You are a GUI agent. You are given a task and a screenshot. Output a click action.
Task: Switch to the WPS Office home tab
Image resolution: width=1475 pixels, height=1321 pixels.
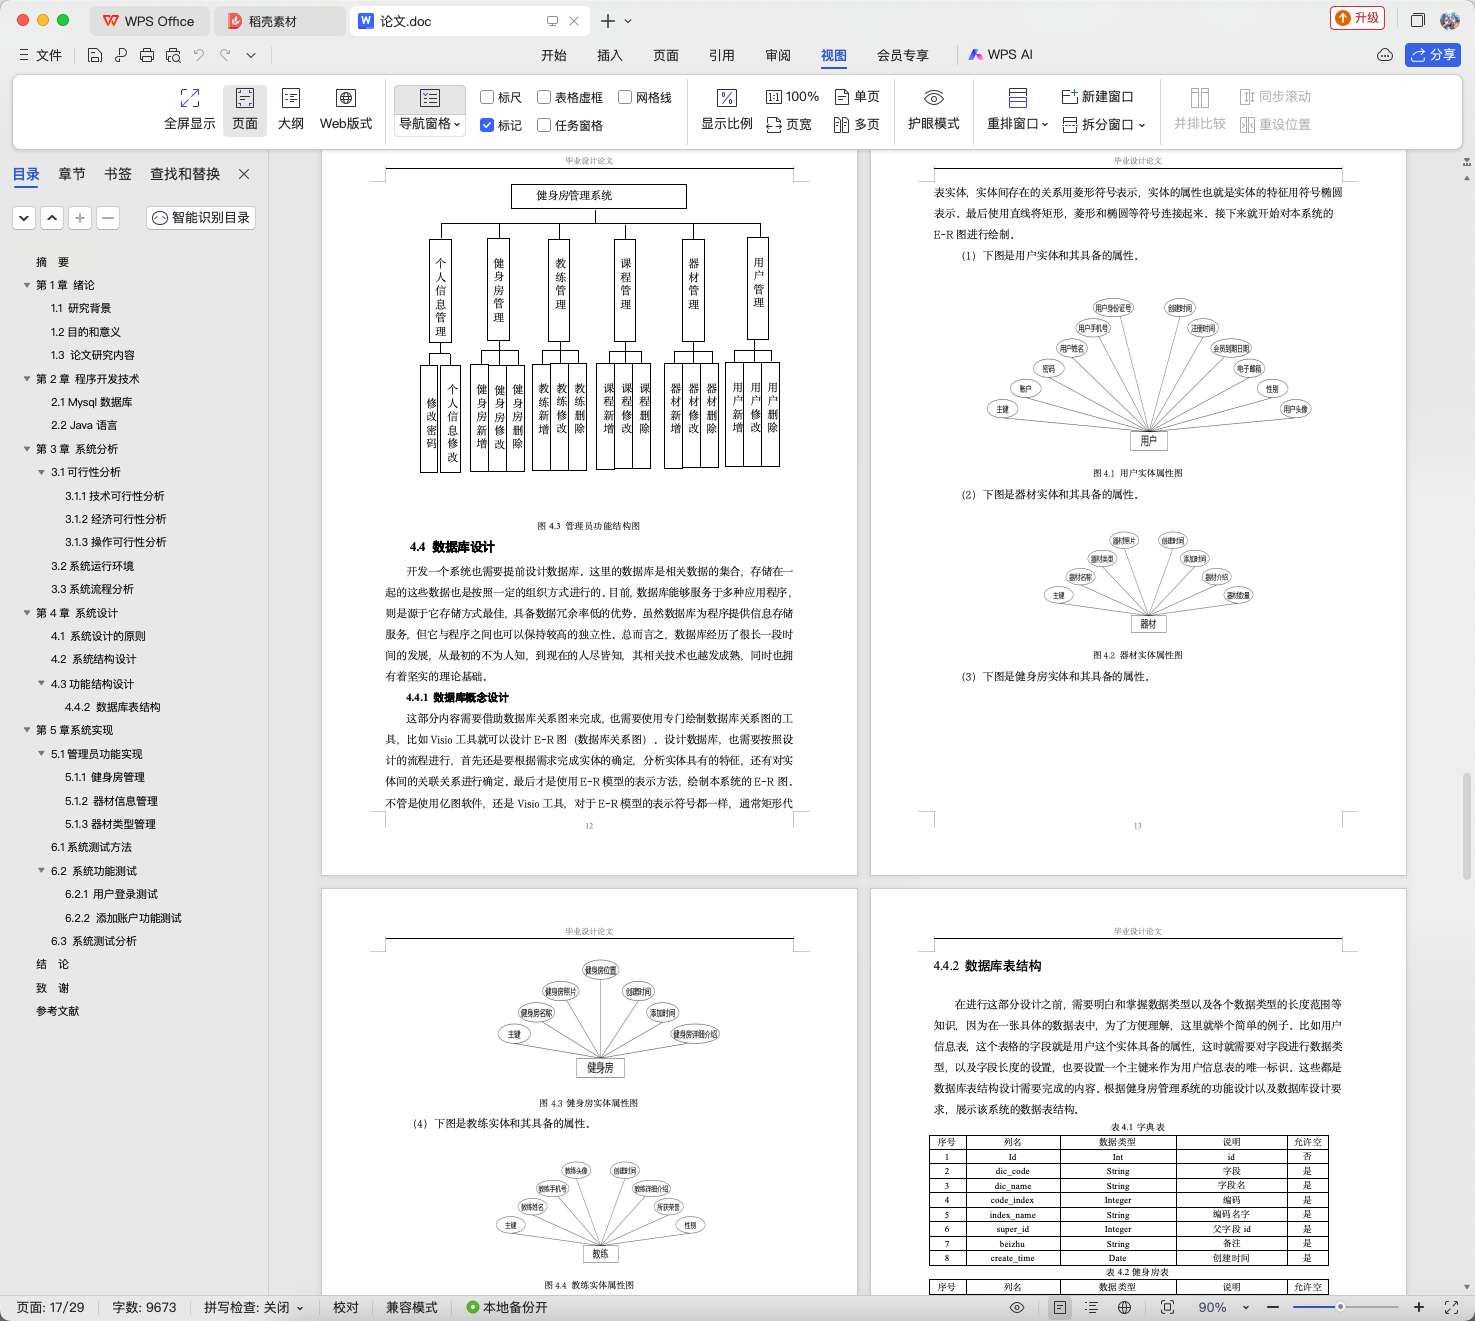(150, 21)
